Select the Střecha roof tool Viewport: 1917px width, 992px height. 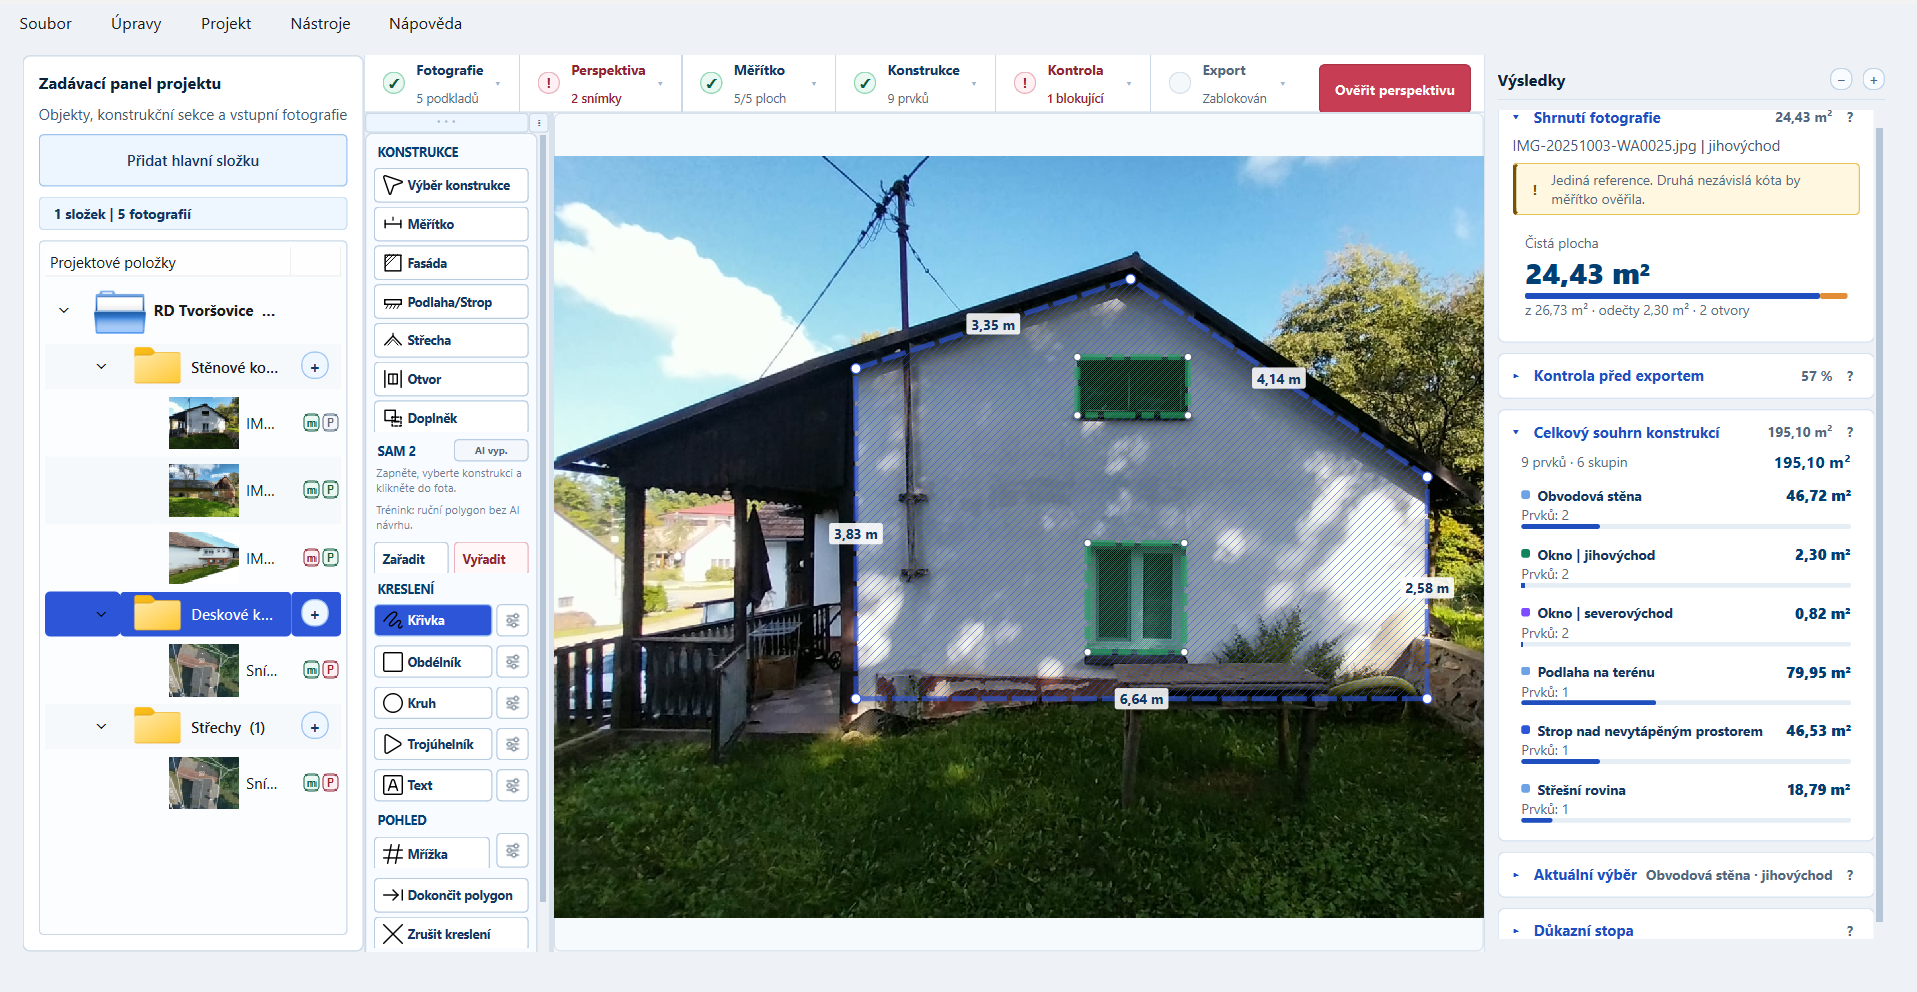(x=451, y=340)
